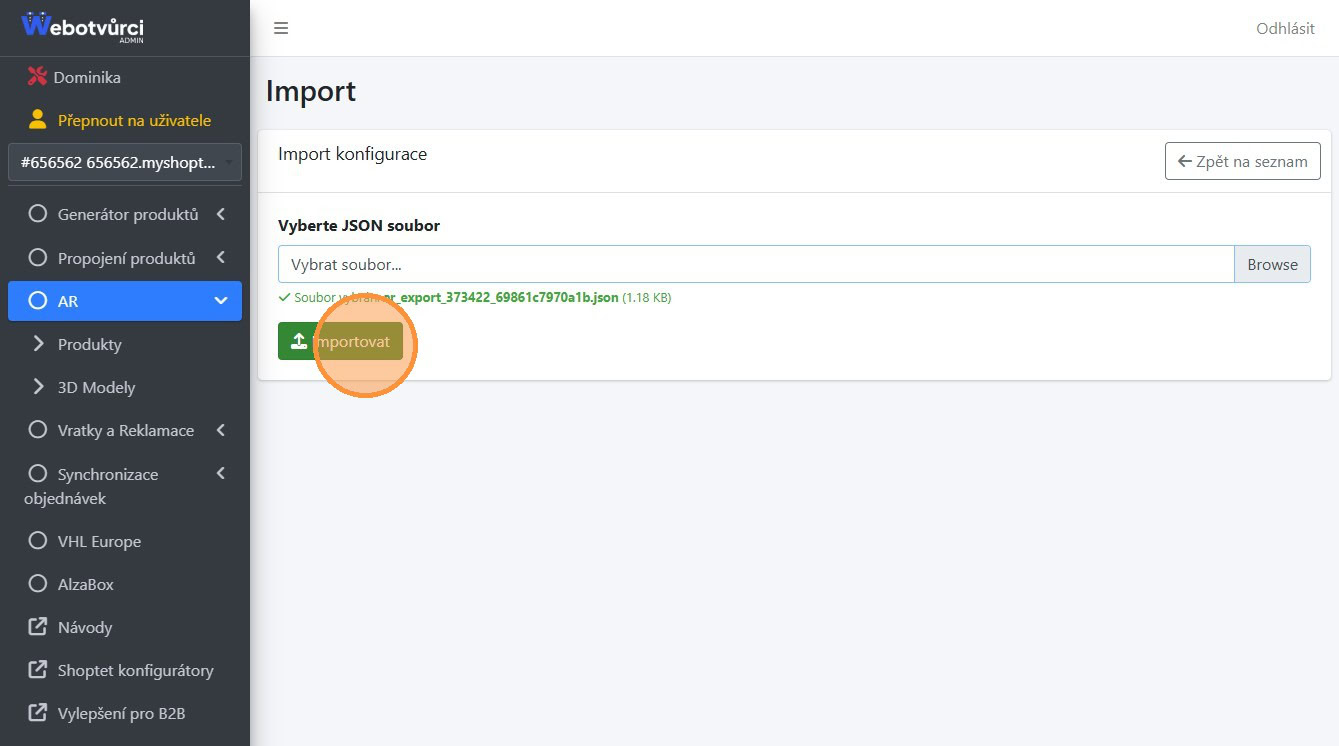Screen dimensions: 1339x746
Task: Click the external link icon beside Shoptet konfigurátory
Action: pyautogui.click(x=38, y=669)
